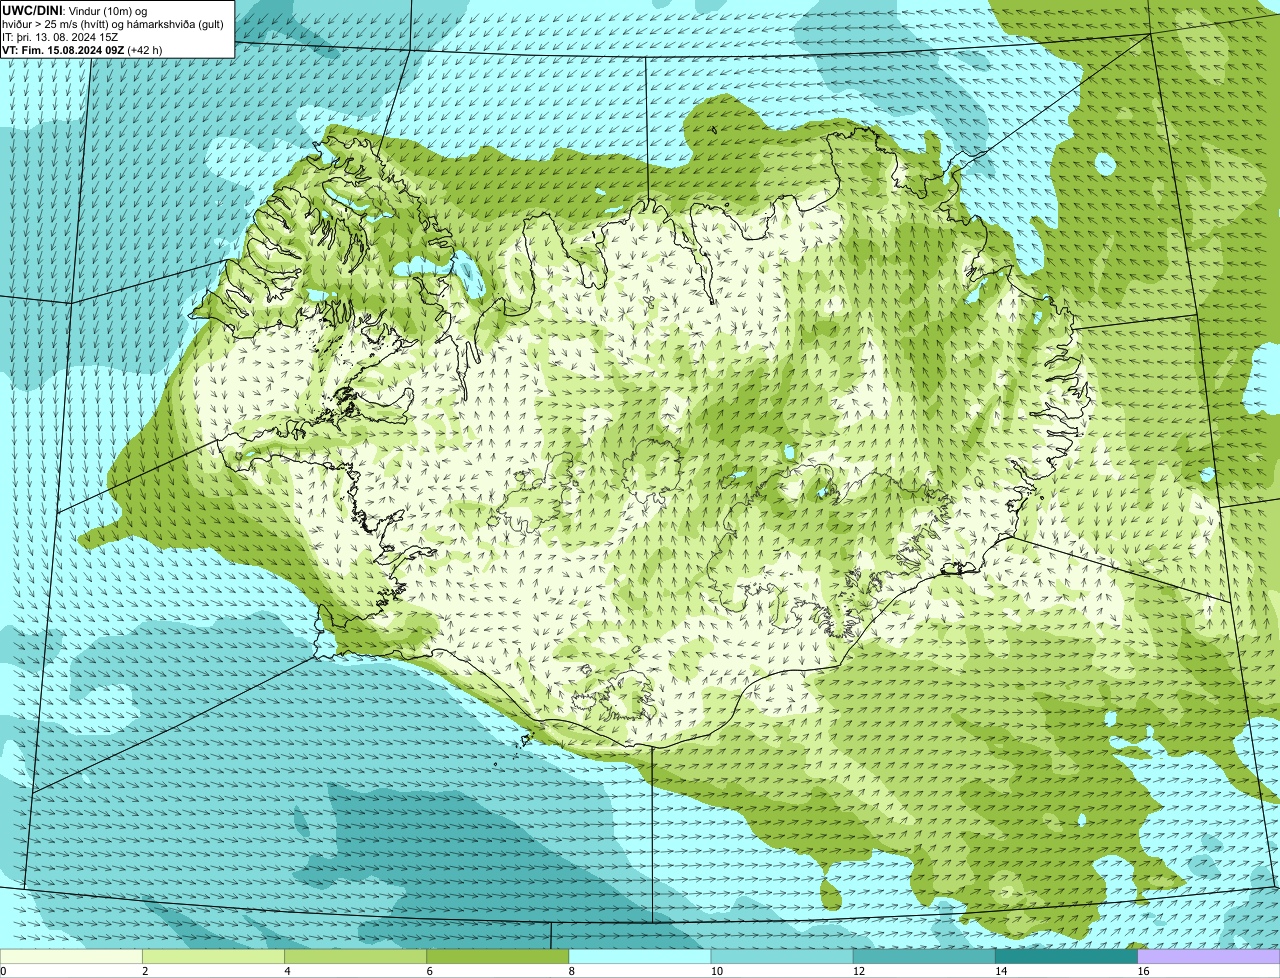
Task: Click the 12–14 m/s teal legend swatch
Action: [924, 956]
